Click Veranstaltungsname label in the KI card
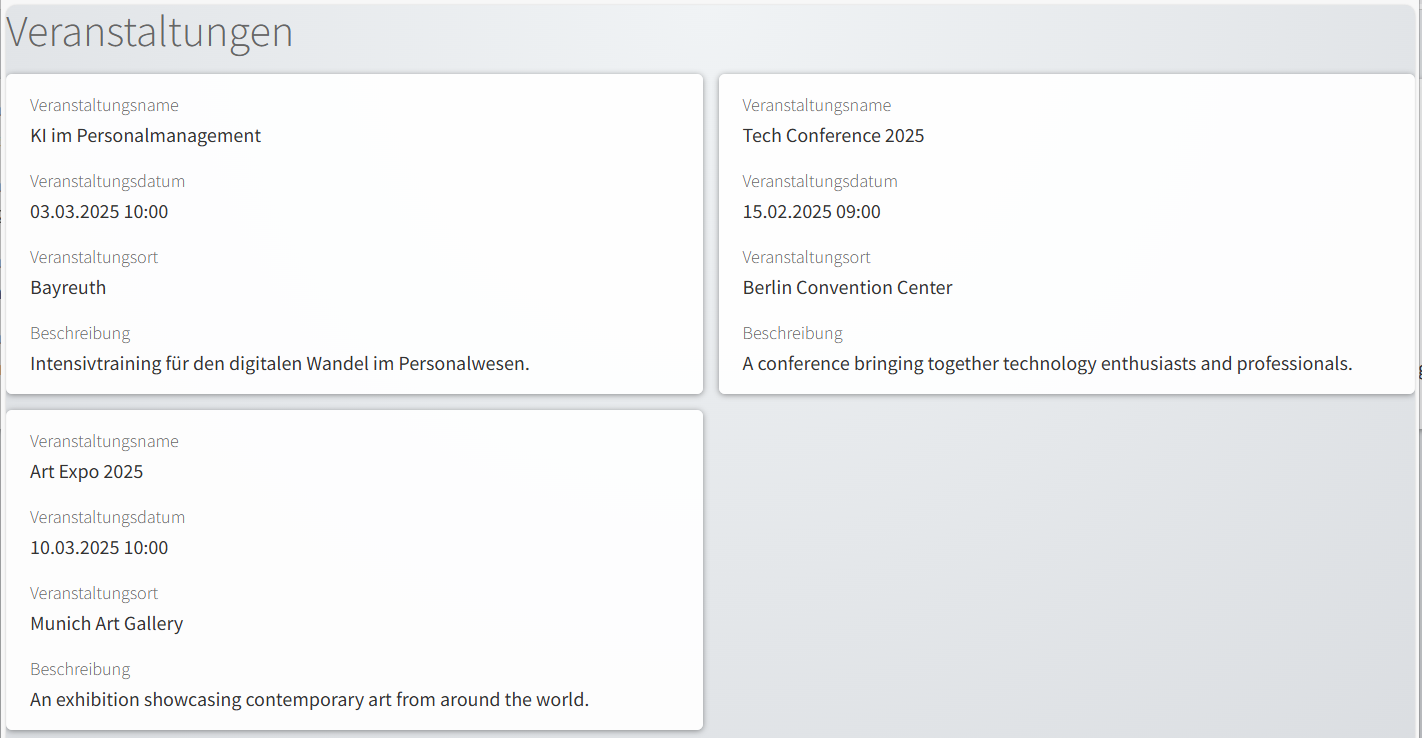Screen dimensions: 1422x738 (104, 106)
